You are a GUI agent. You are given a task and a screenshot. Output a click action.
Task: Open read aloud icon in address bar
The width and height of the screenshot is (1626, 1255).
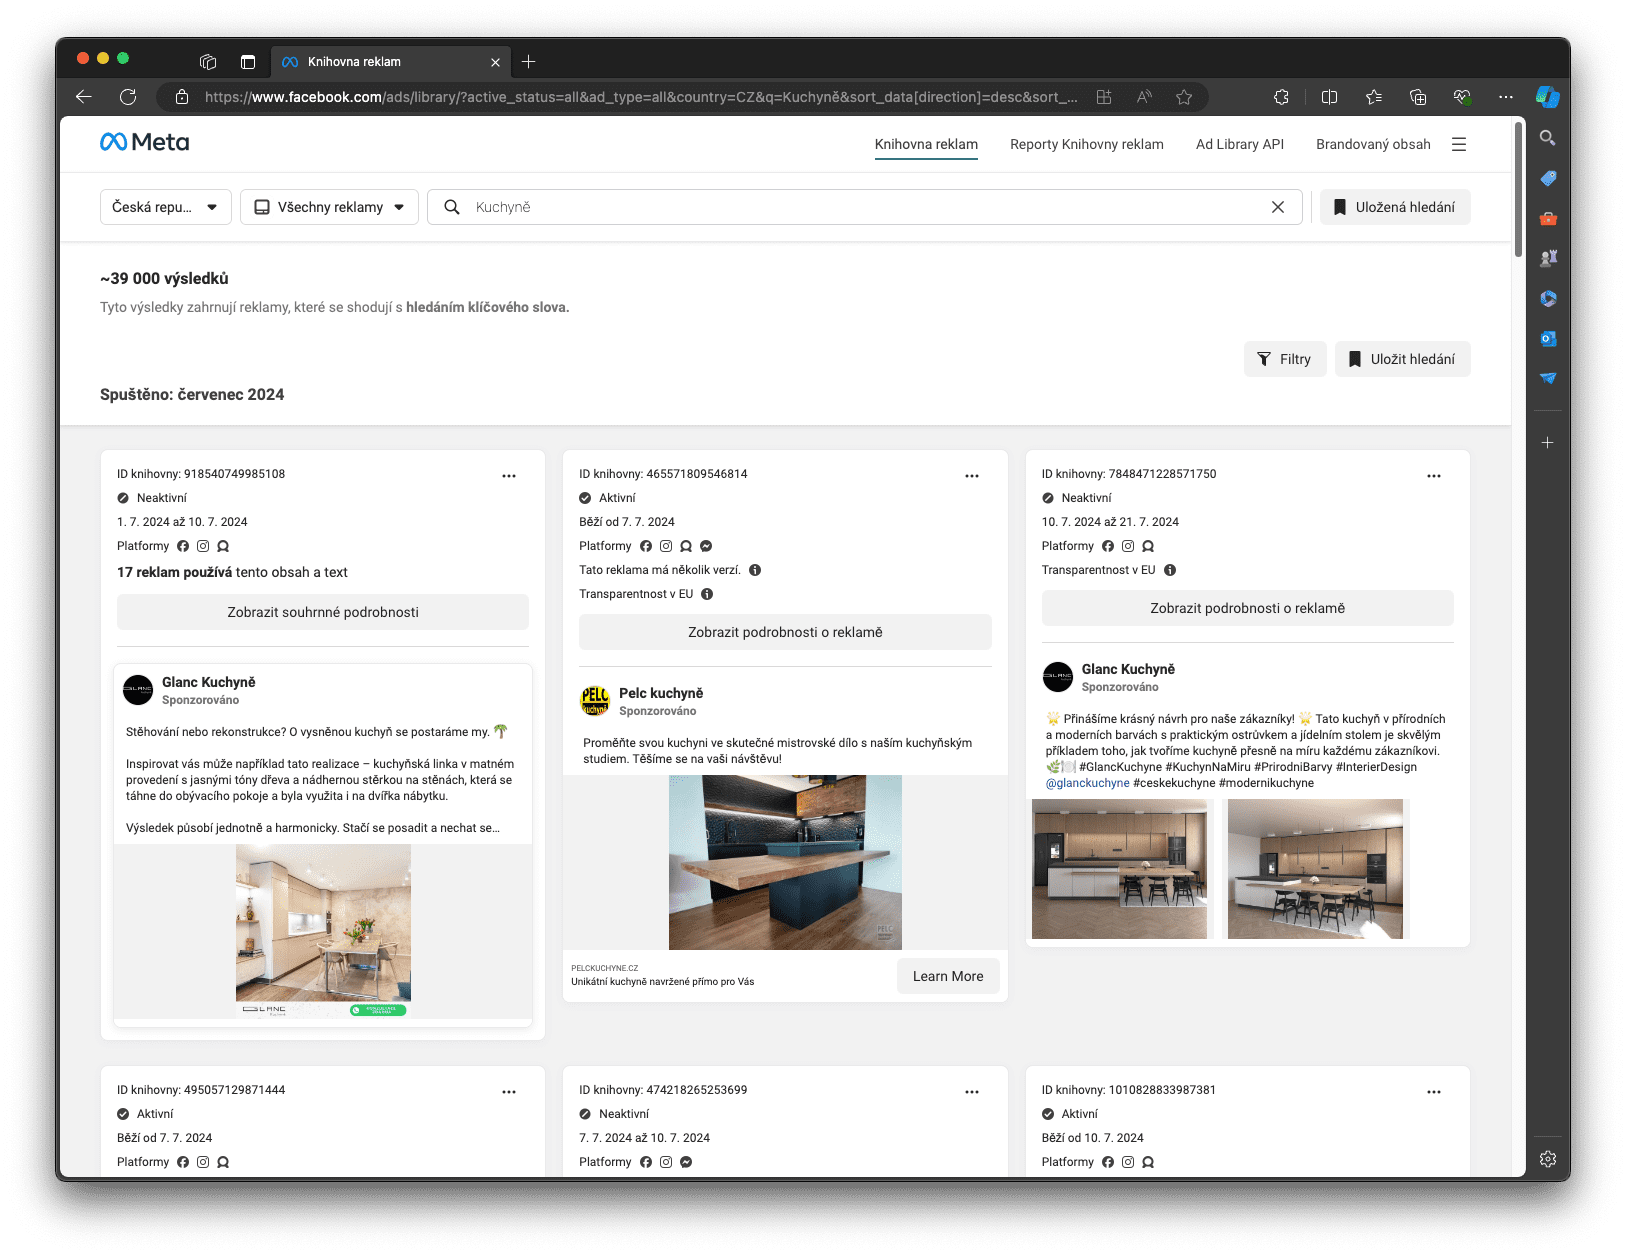(1144, 97)
